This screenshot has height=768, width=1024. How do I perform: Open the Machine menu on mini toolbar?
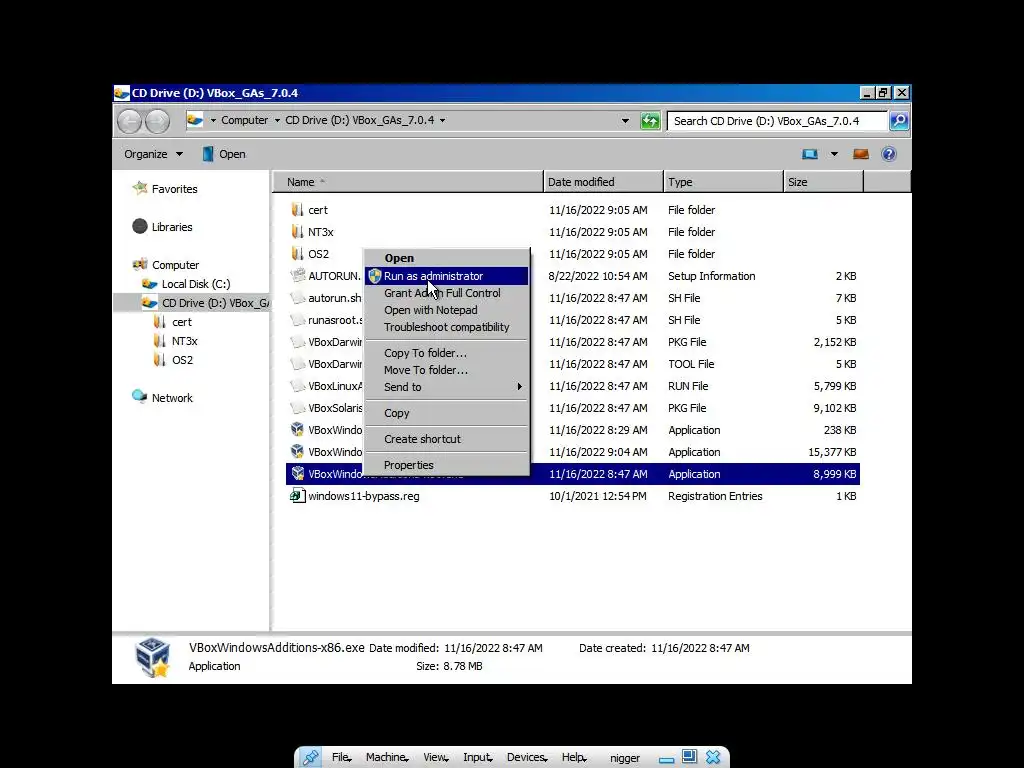387,758
